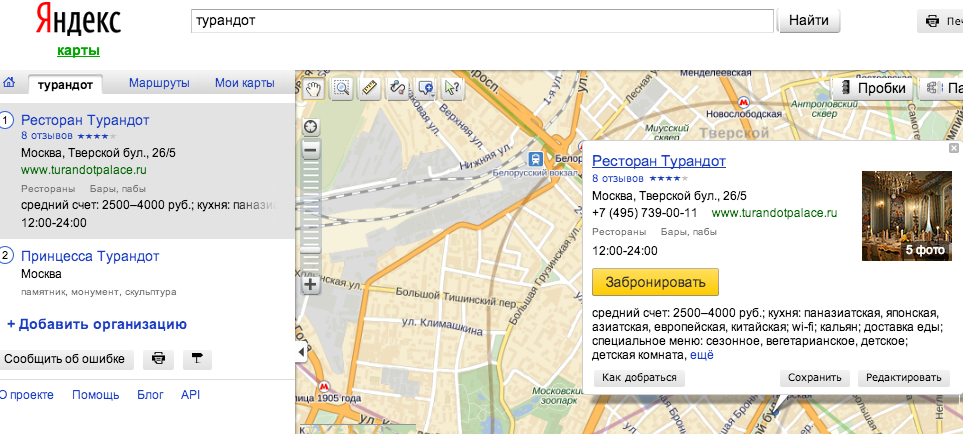Click Редактировать button in popup
Screen dimensions: 963x434
[903, 378]
